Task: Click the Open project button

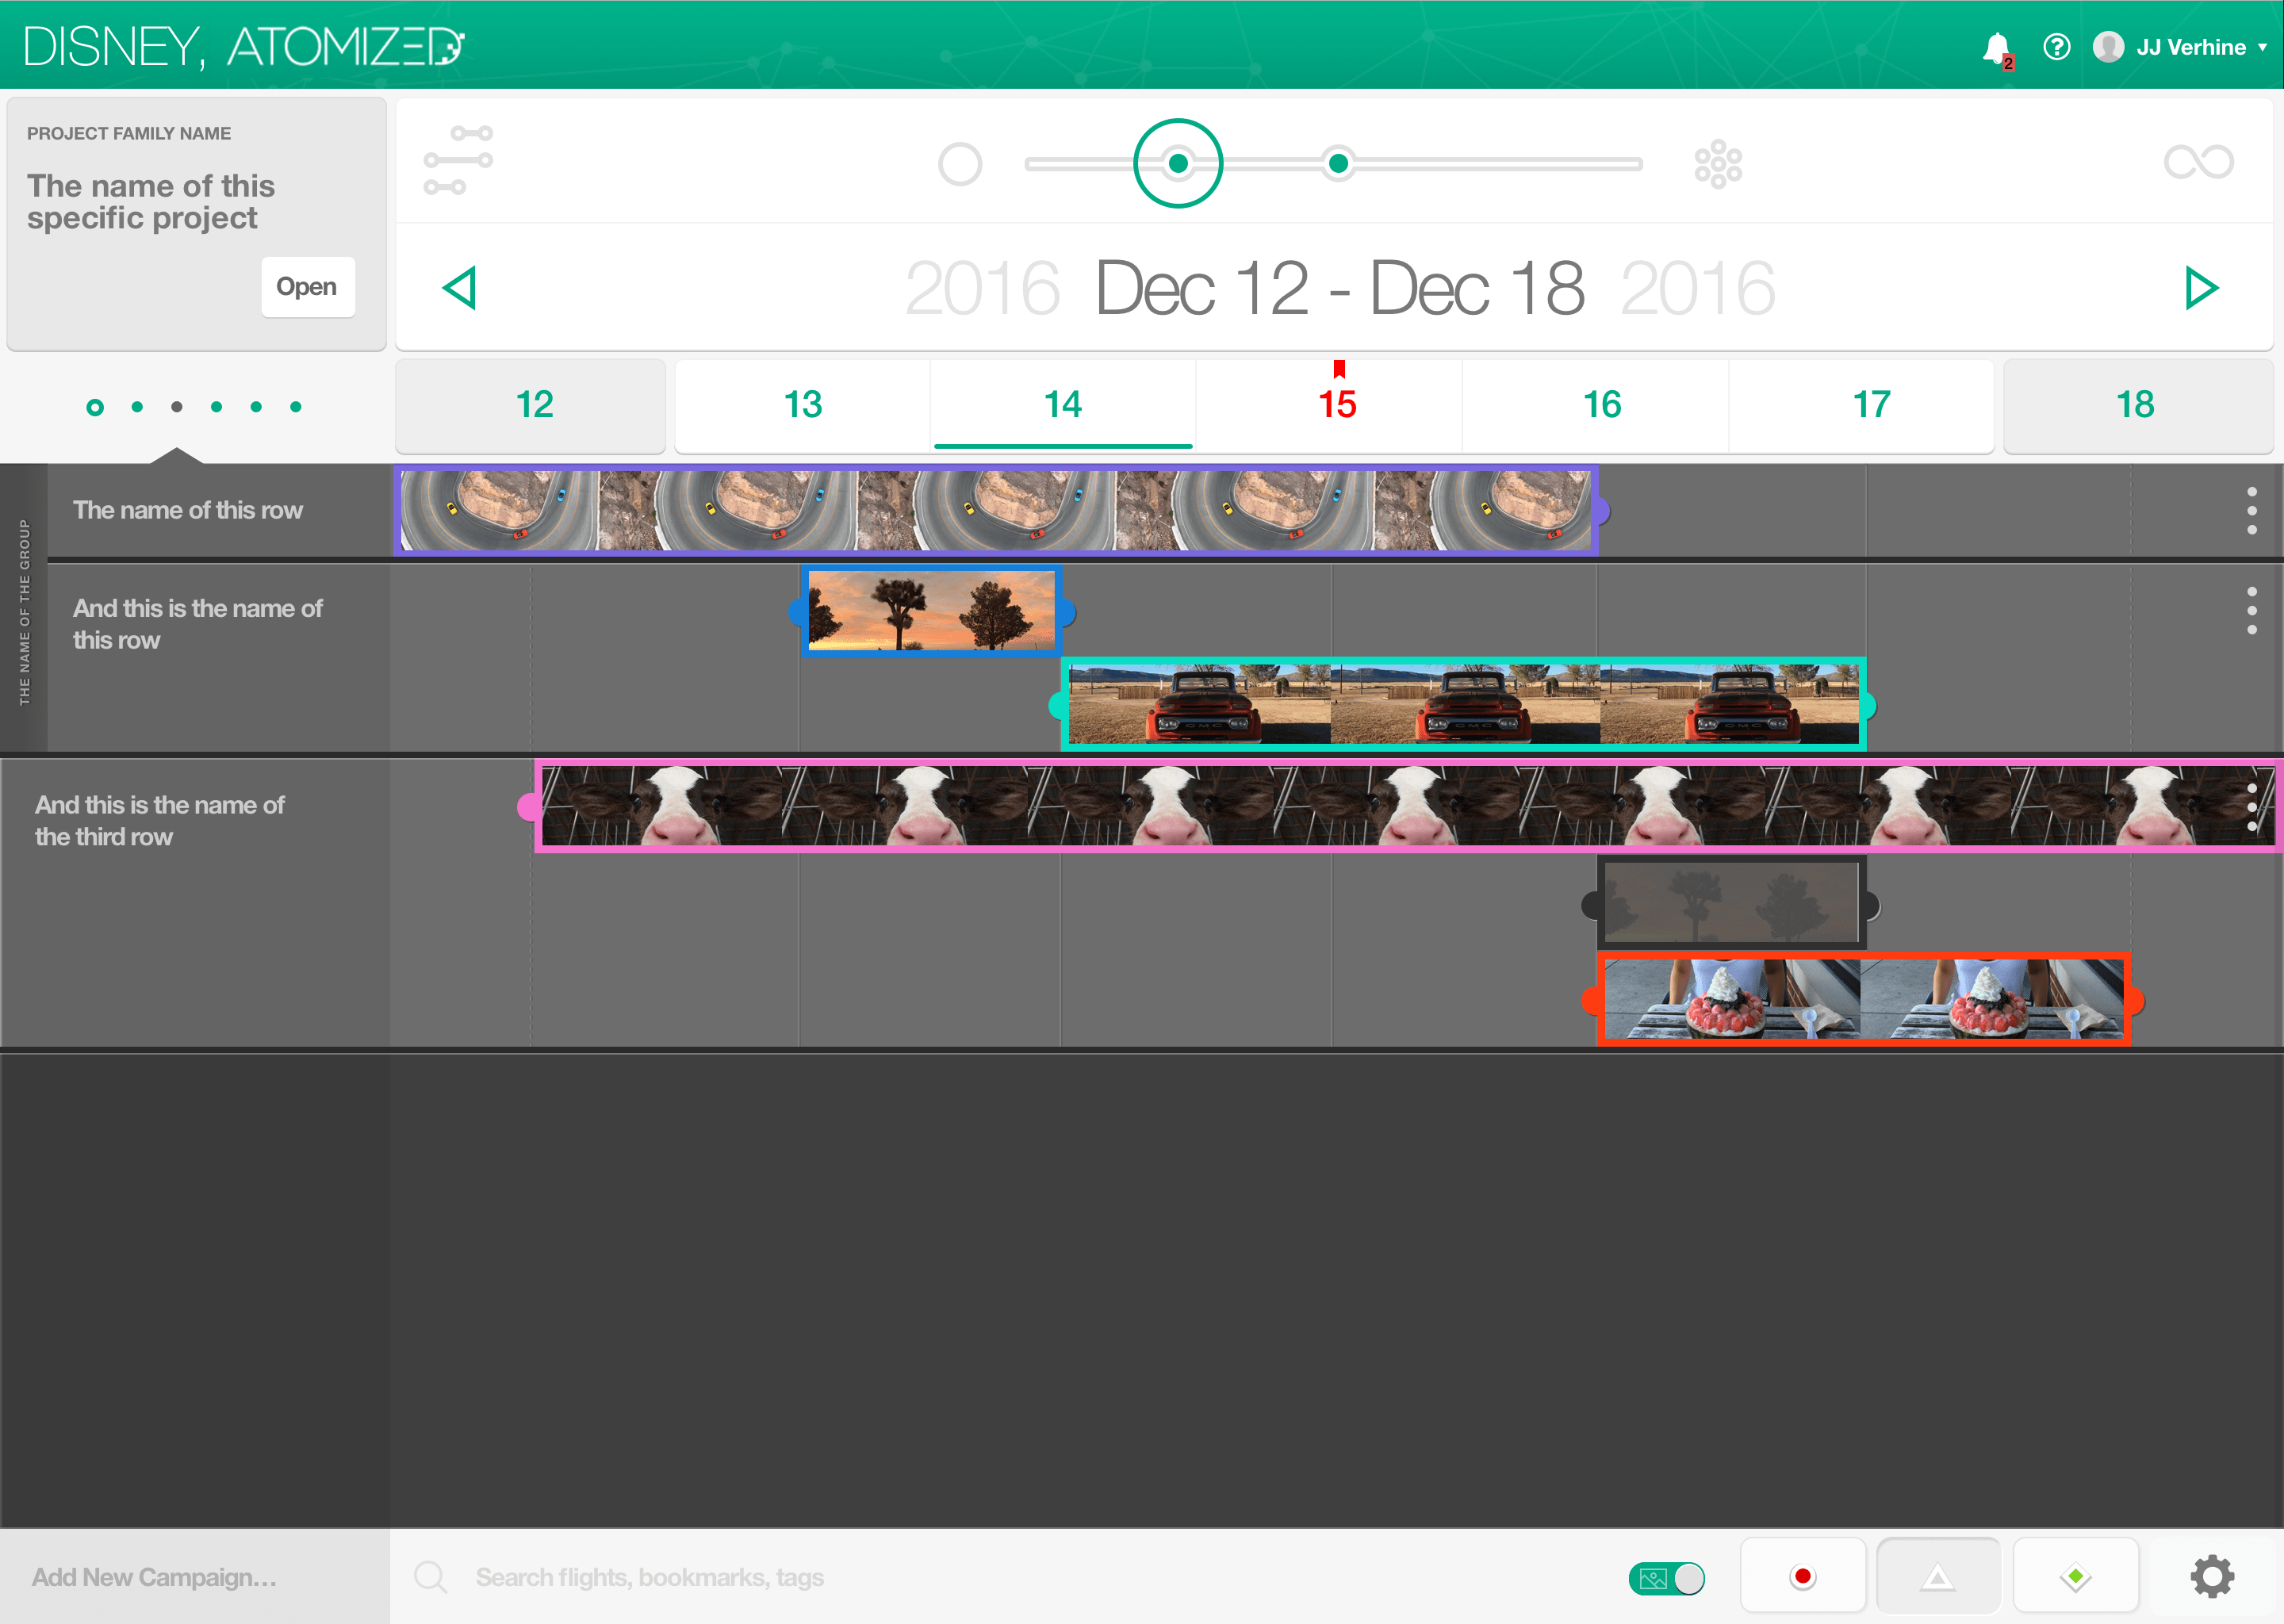Action: pyautogui.click(x=308, y=287)
